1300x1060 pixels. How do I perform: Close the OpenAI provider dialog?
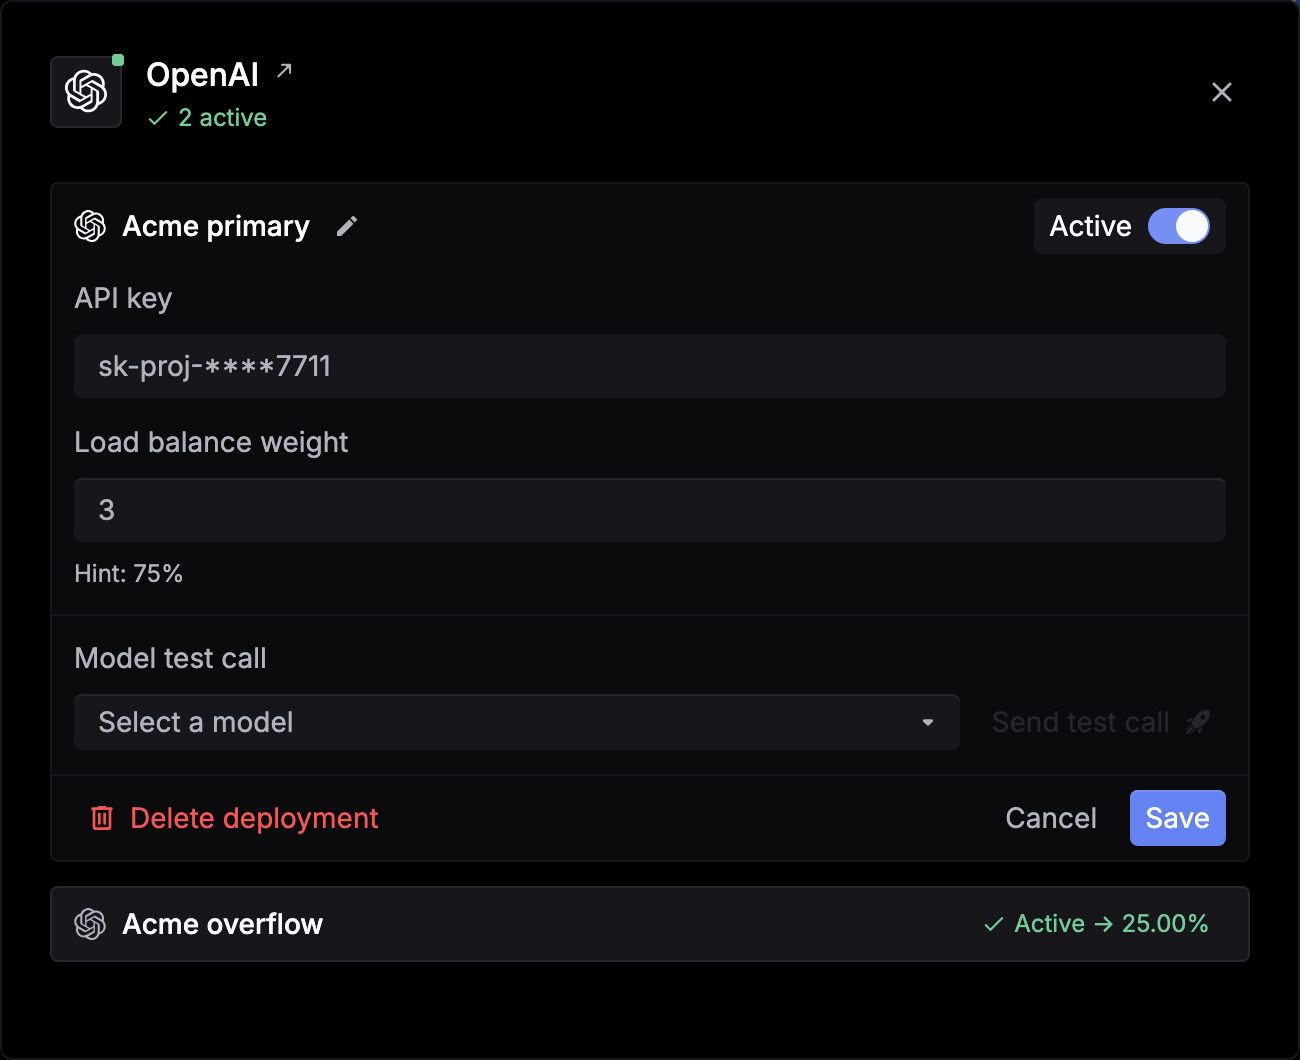1222,92
